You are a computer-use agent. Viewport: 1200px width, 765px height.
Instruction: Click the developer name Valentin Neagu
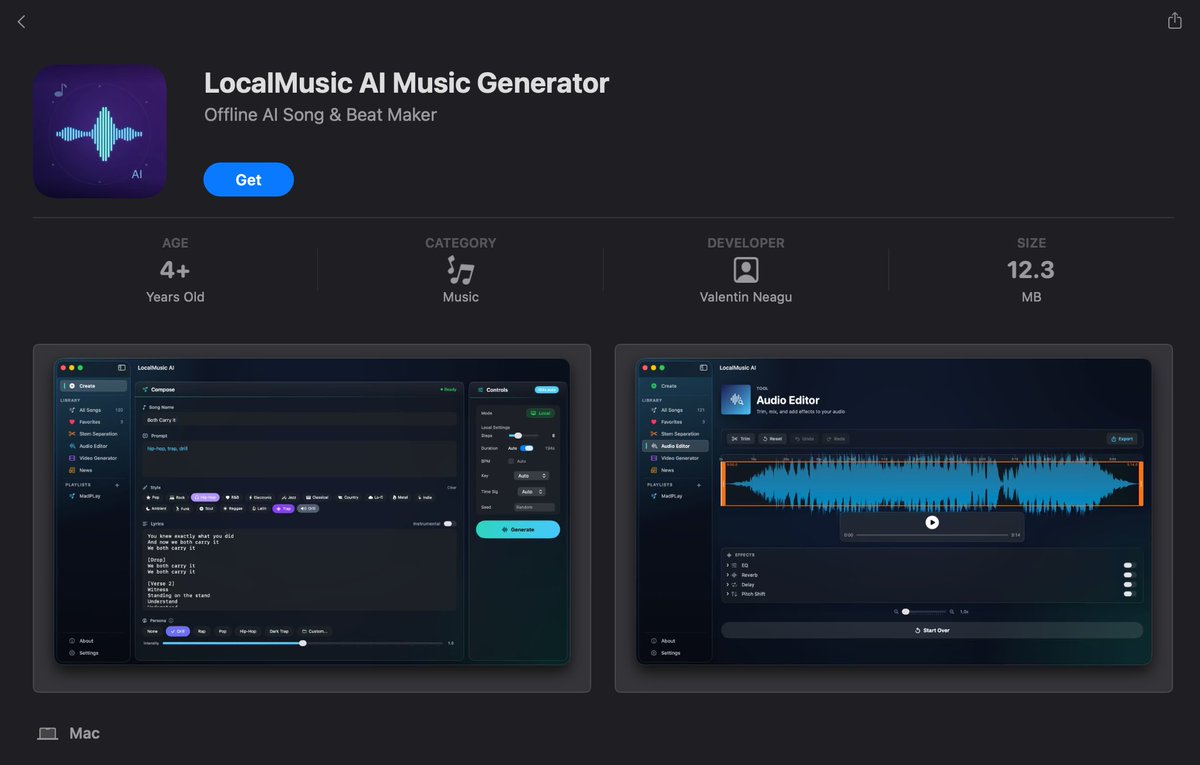click(x=746, y=297)
